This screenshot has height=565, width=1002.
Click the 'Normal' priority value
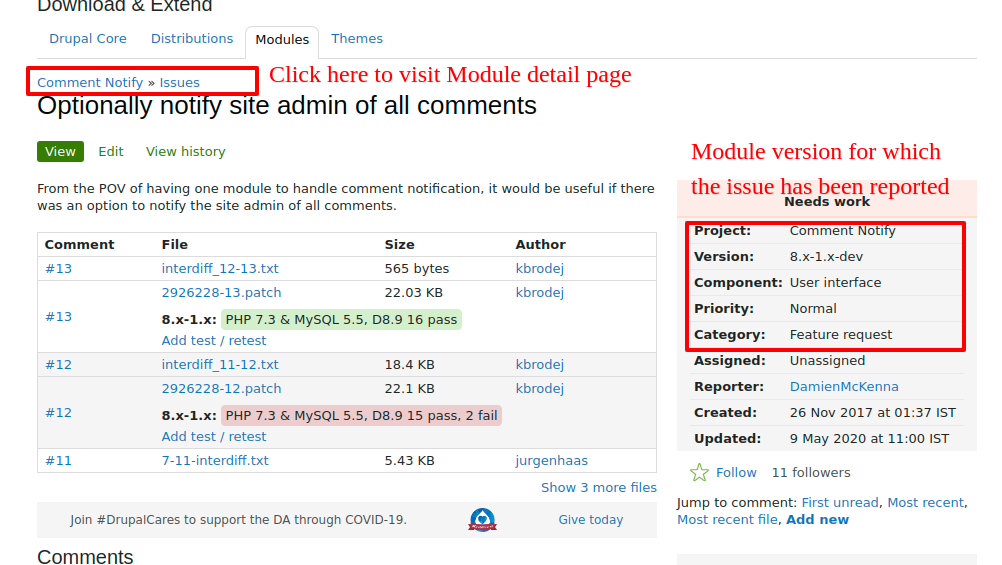click(x=813, y=309)
